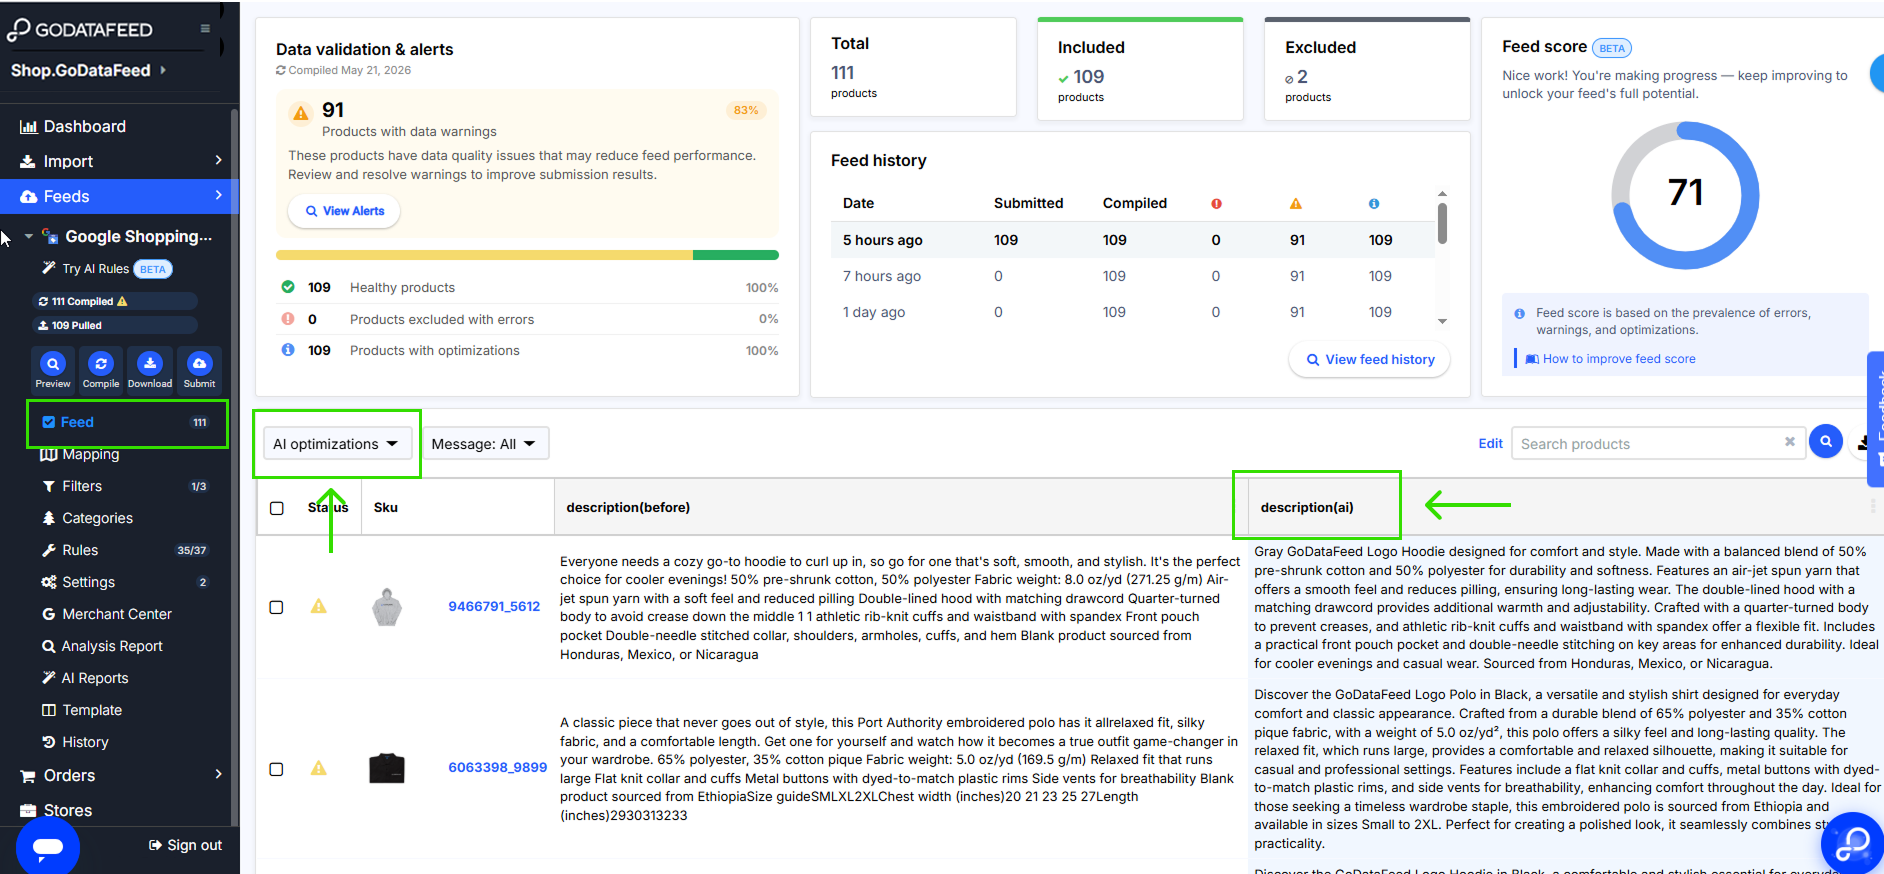Click the errors column icon in Feed history
Image resolution: width=1884 pixels, height=874 pixels.
click(1216, 203)
